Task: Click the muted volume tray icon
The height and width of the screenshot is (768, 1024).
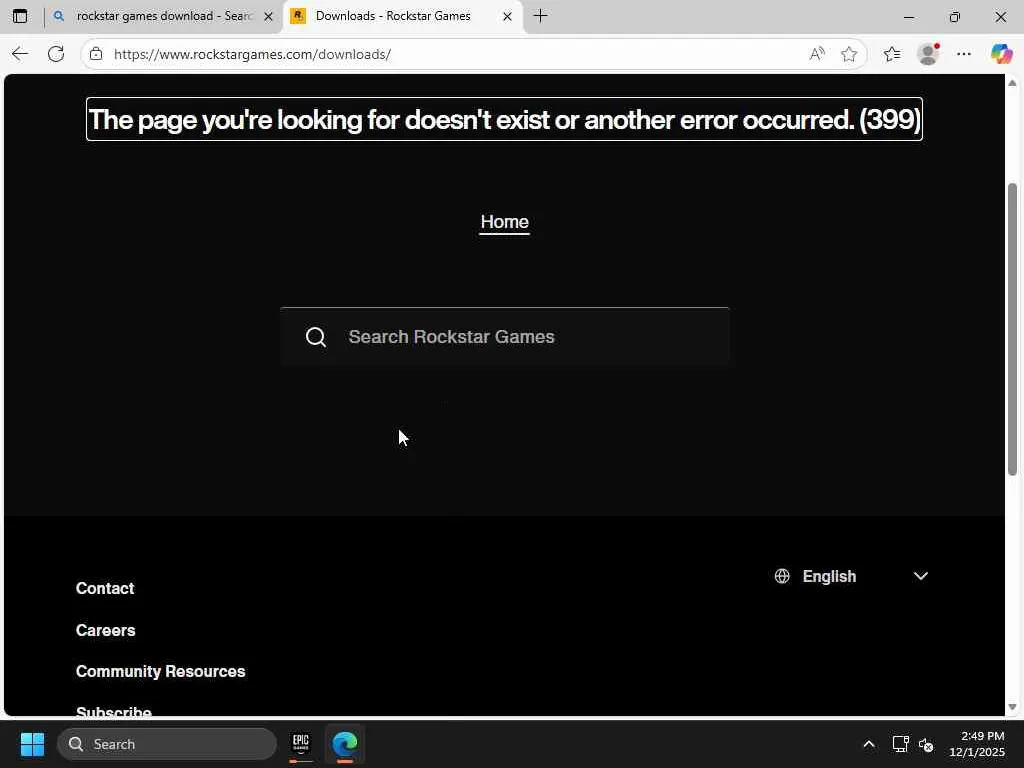Action: tap(926, 744)
